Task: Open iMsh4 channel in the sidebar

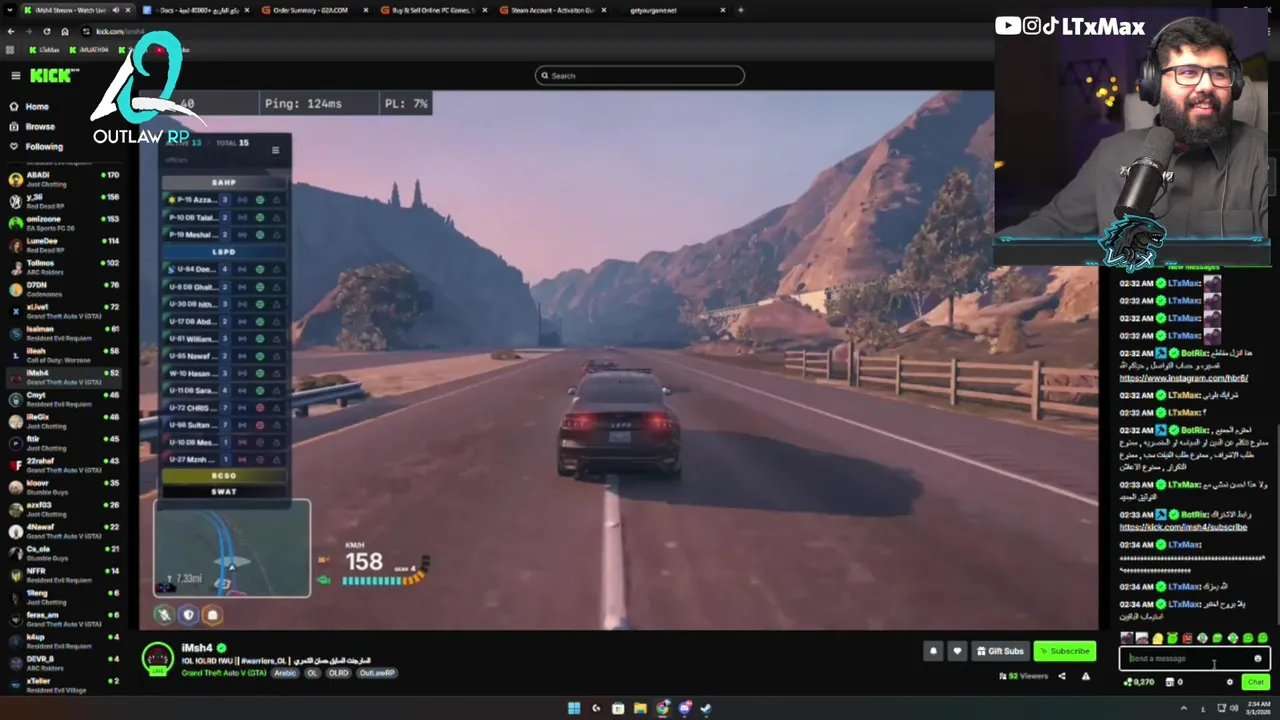Action: coord(62,377)
